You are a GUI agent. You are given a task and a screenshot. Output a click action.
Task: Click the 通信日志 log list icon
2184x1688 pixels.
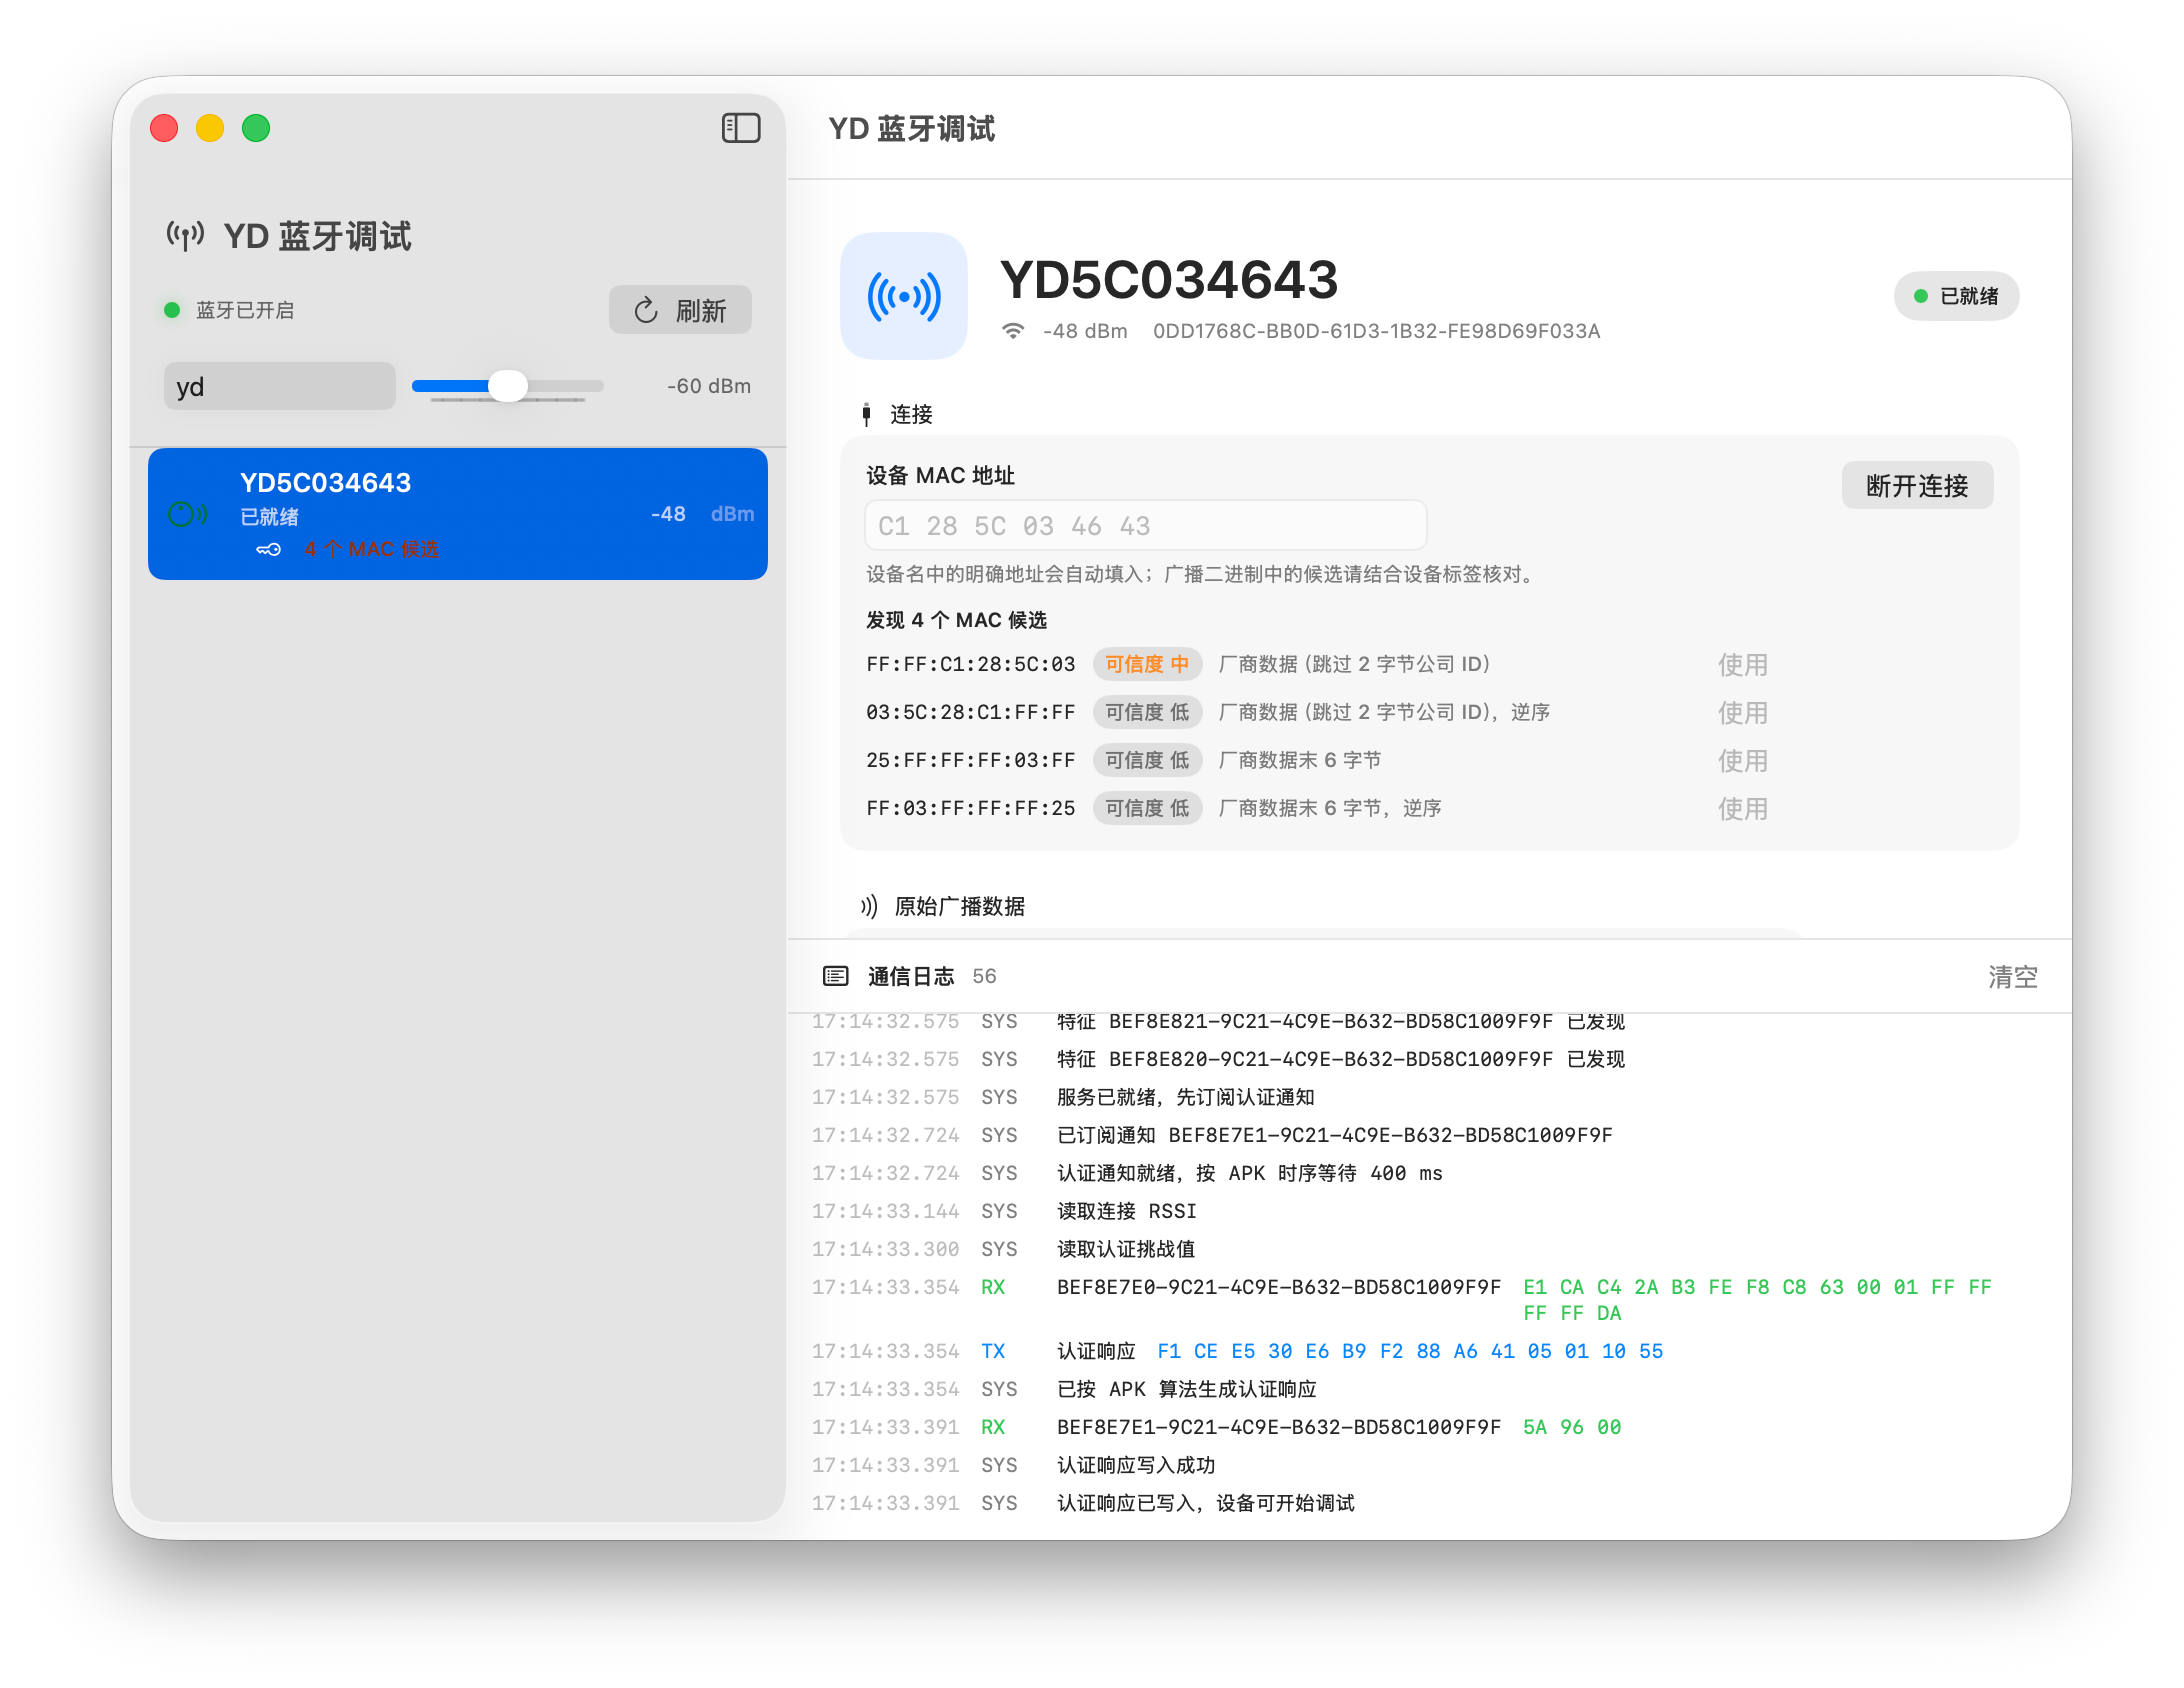point(836,976)
